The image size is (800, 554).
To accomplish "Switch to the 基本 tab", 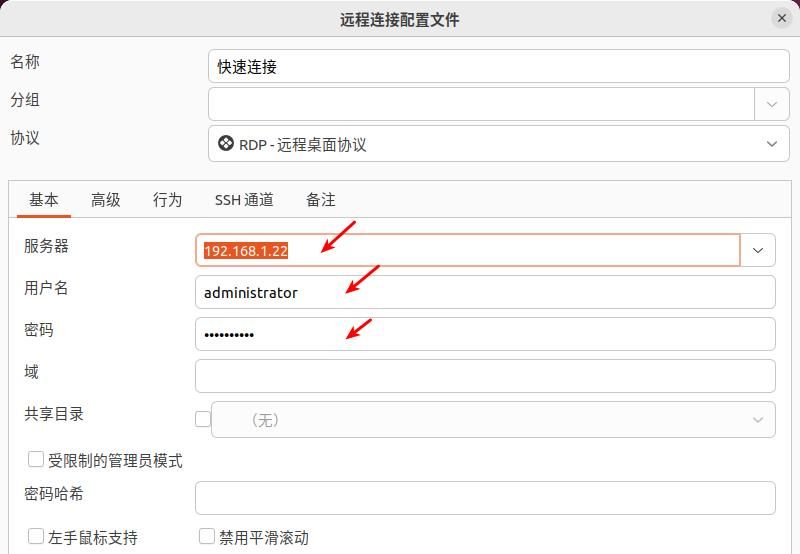I will coord(44,199).
